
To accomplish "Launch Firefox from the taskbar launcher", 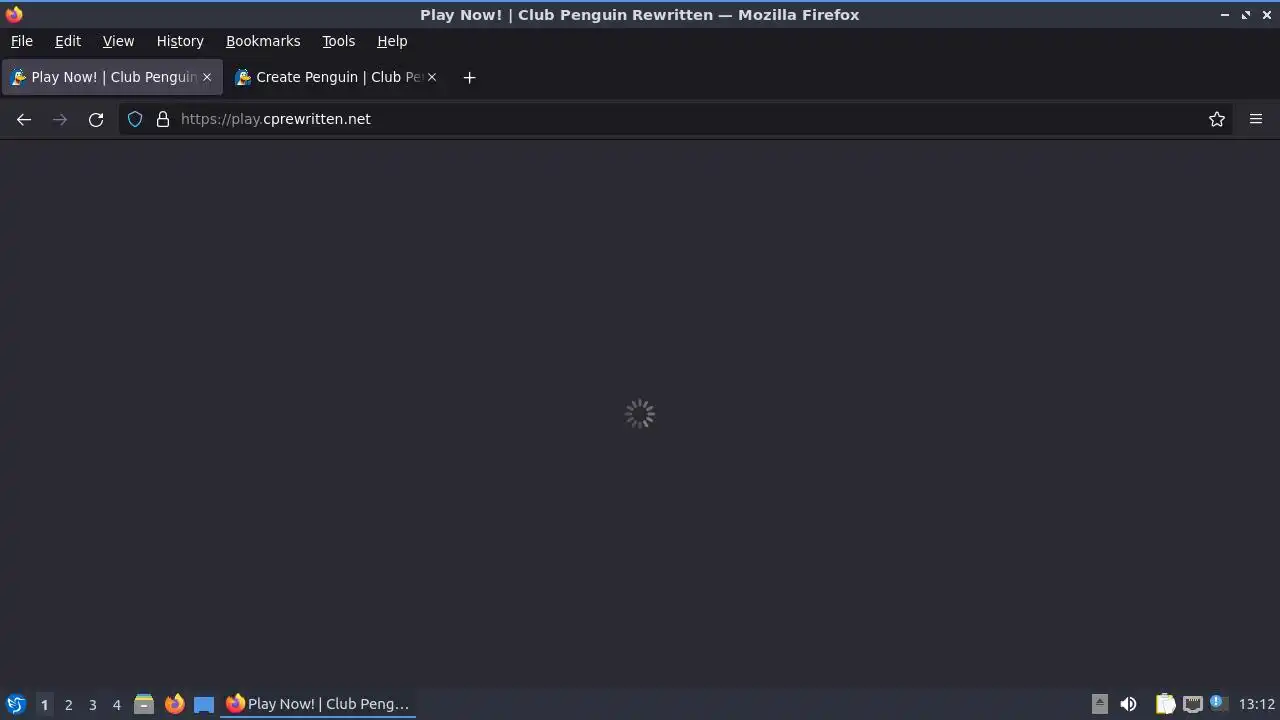I will click(x=174, y=704).
